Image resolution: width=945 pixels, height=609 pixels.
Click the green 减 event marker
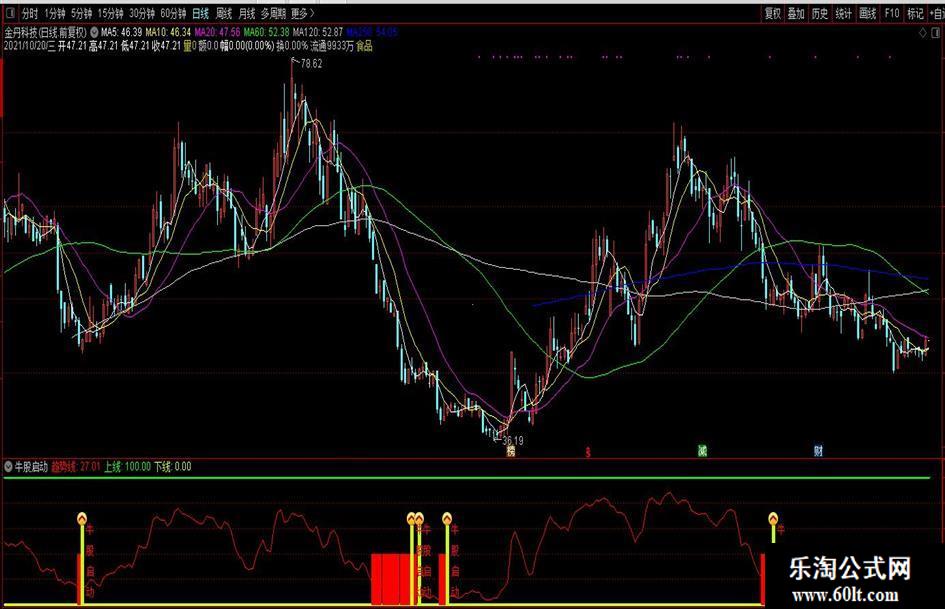[x=702, y=450]
